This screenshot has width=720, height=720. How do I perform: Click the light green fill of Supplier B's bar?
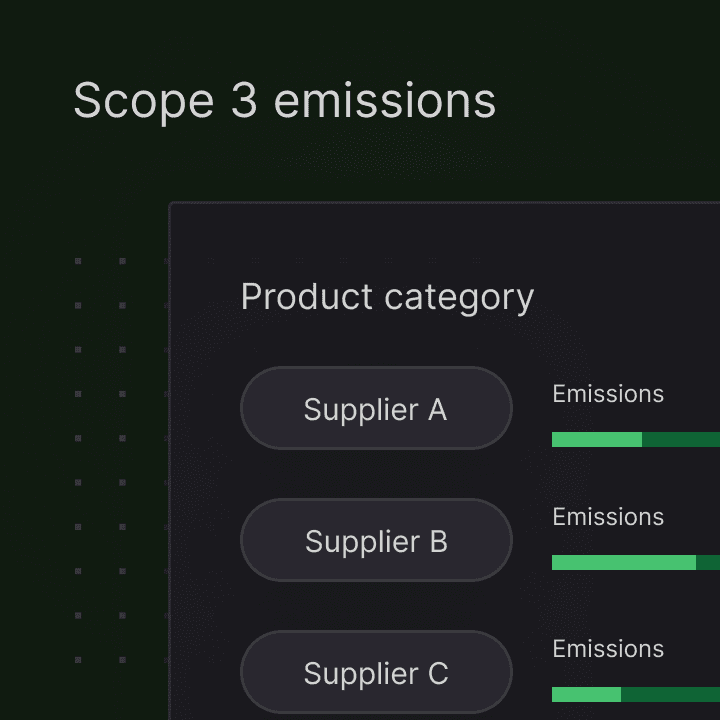tap(624, 562)
